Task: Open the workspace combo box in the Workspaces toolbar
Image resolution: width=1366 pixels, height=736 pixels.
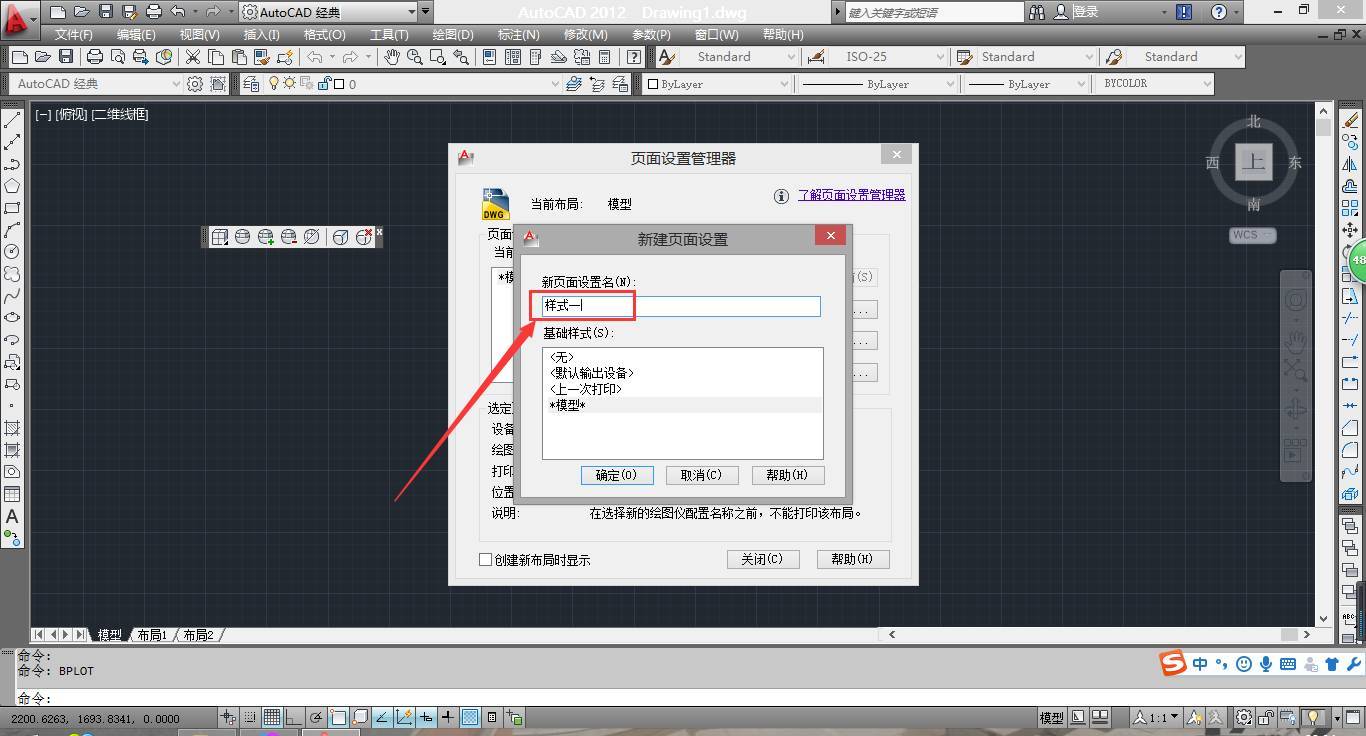Action: click(x=98, y=84)
